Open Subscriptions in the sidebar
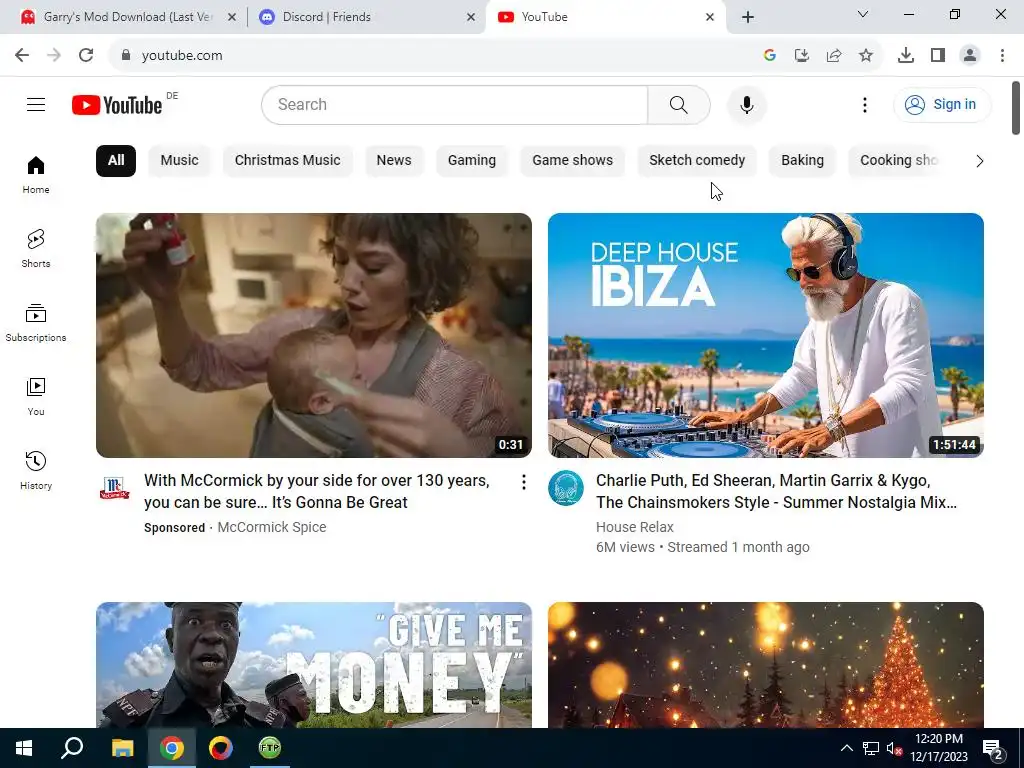Image resolution: width=1024 pixels, height=768 pixels. pyautogui.click(x=36, y=323)
